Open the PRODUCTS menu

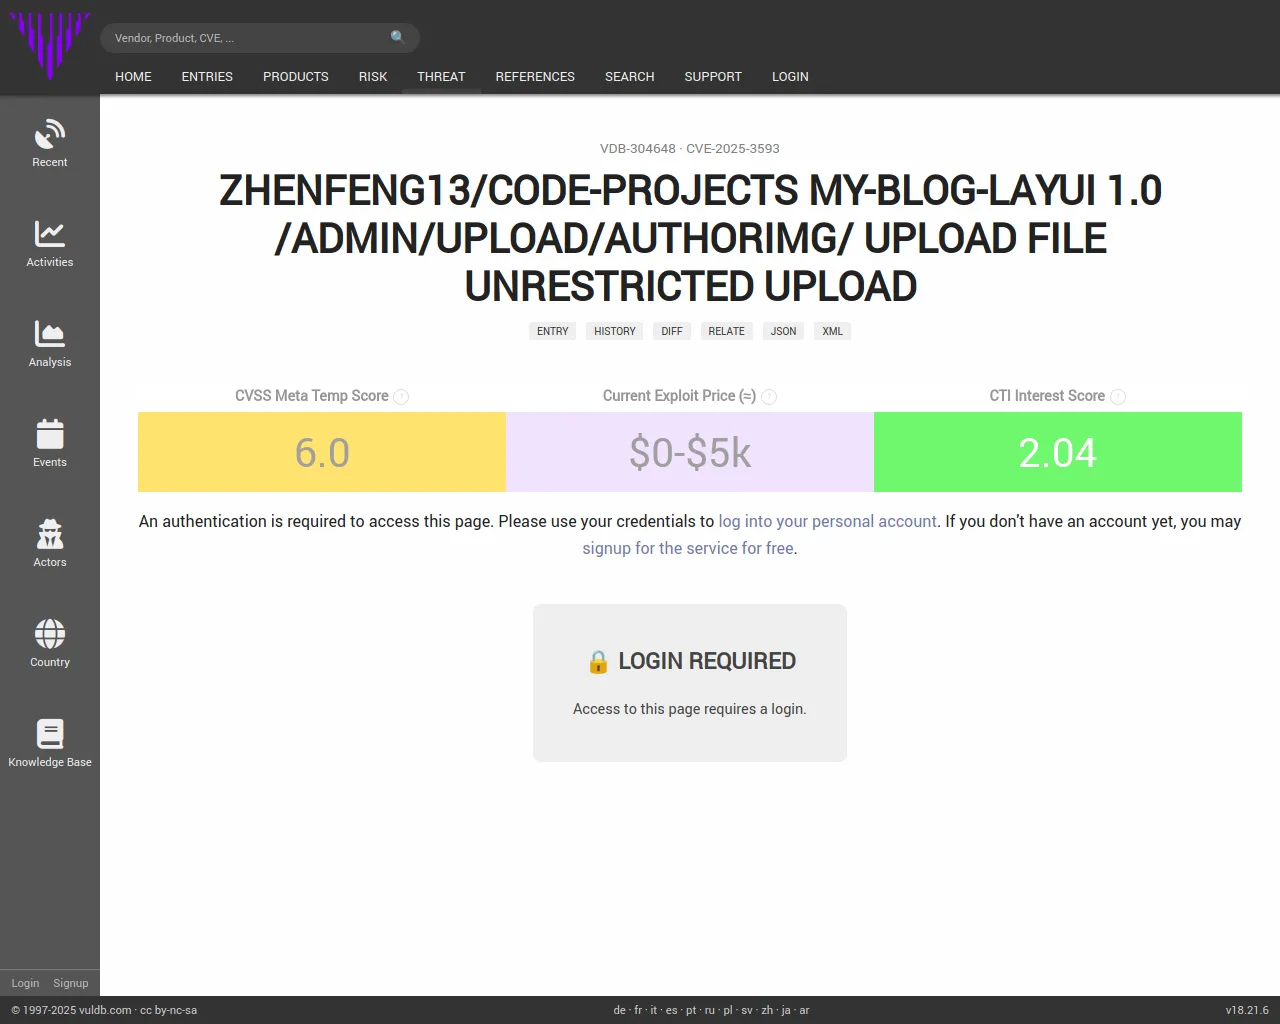pyautogui.click(x=296, y=76)
